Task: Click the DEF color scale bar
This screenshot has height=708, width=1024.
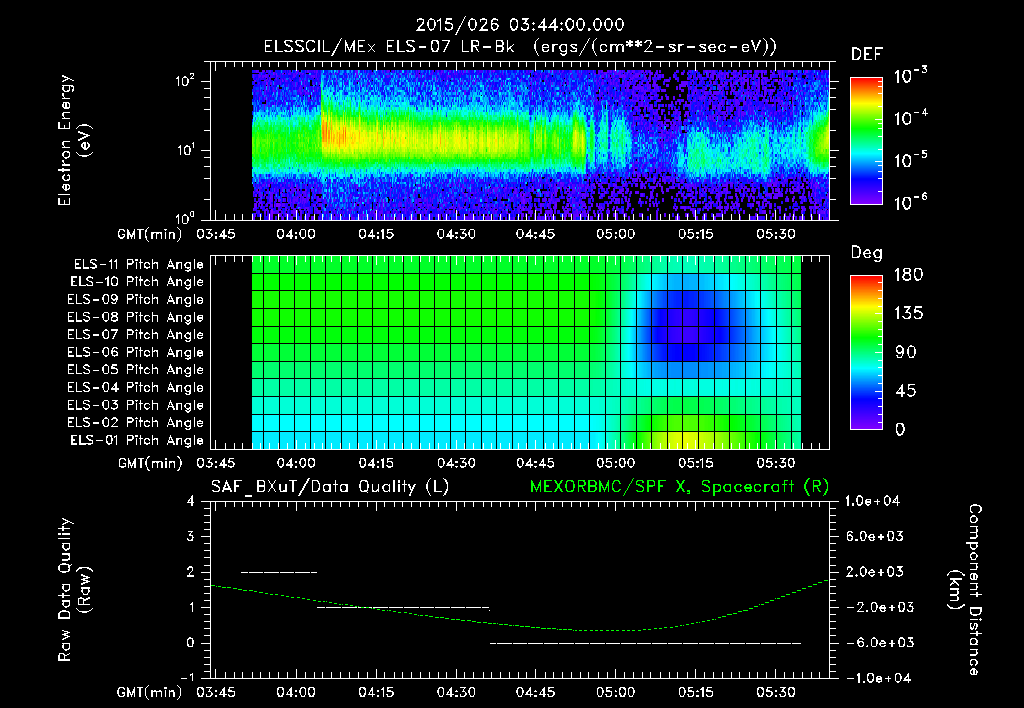Action: click(x=866, y=141)
